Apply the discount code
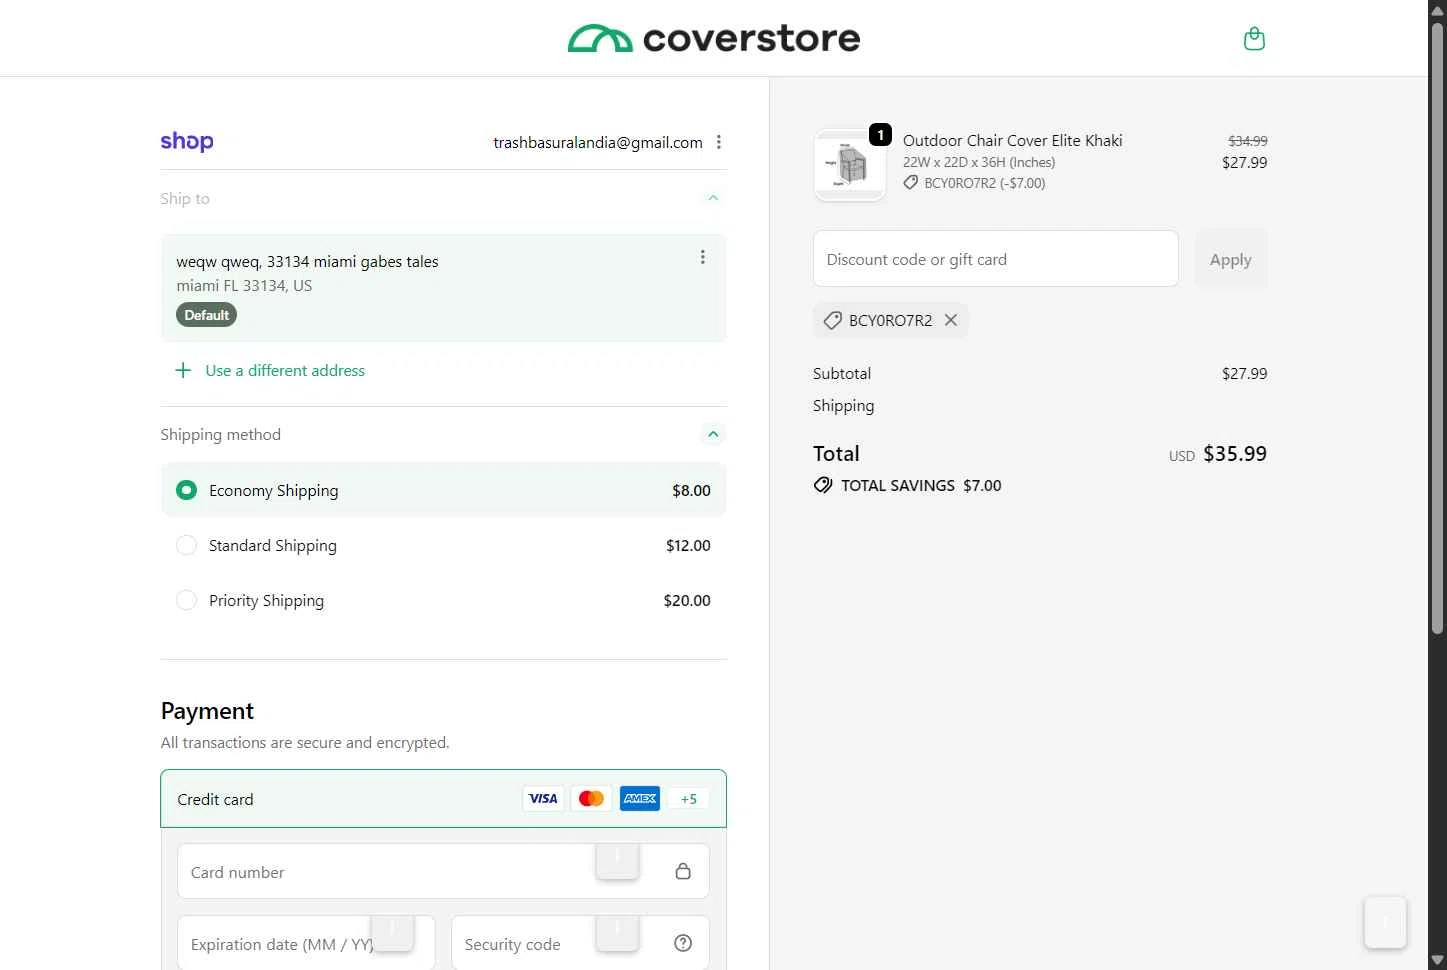This screenshot has width=1447, height=970. point(1231,259)
